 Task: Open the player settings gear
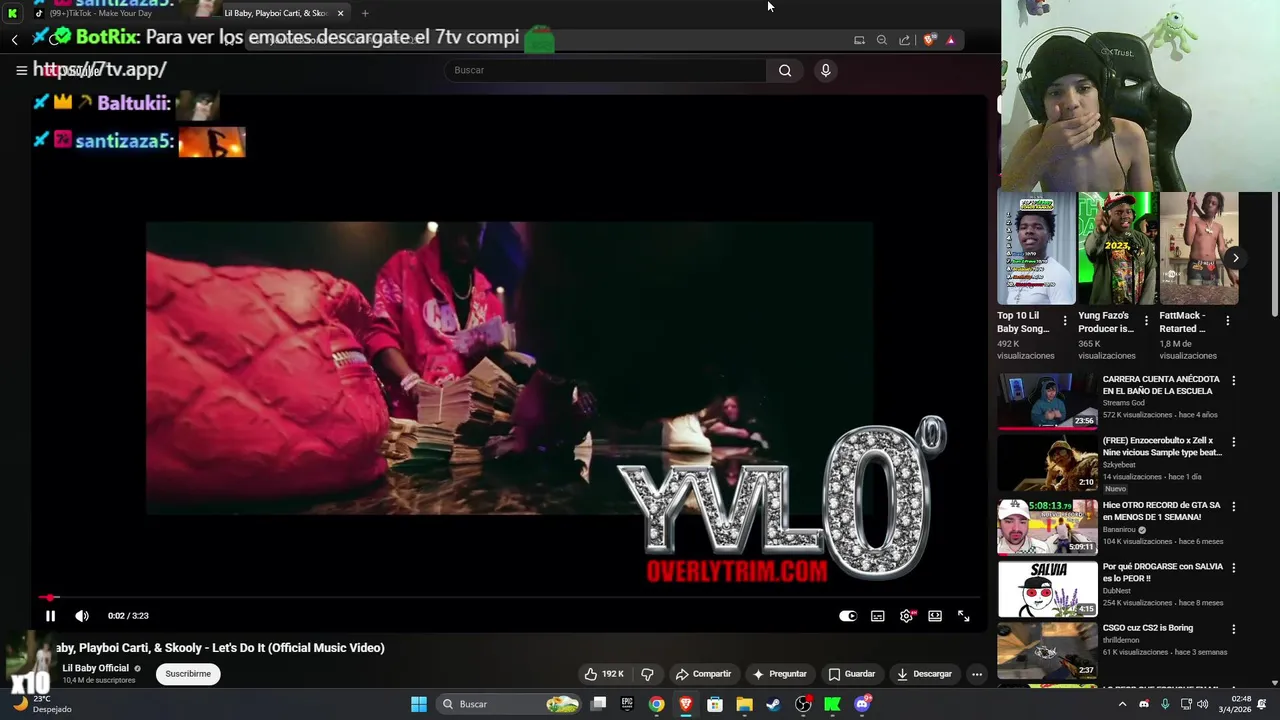point(906,616)
